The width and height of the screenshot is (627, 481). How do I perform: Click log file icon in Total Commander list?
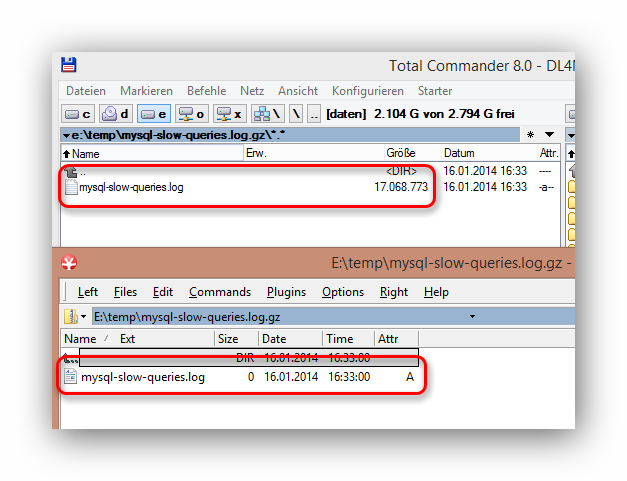[x=71, y=187]
